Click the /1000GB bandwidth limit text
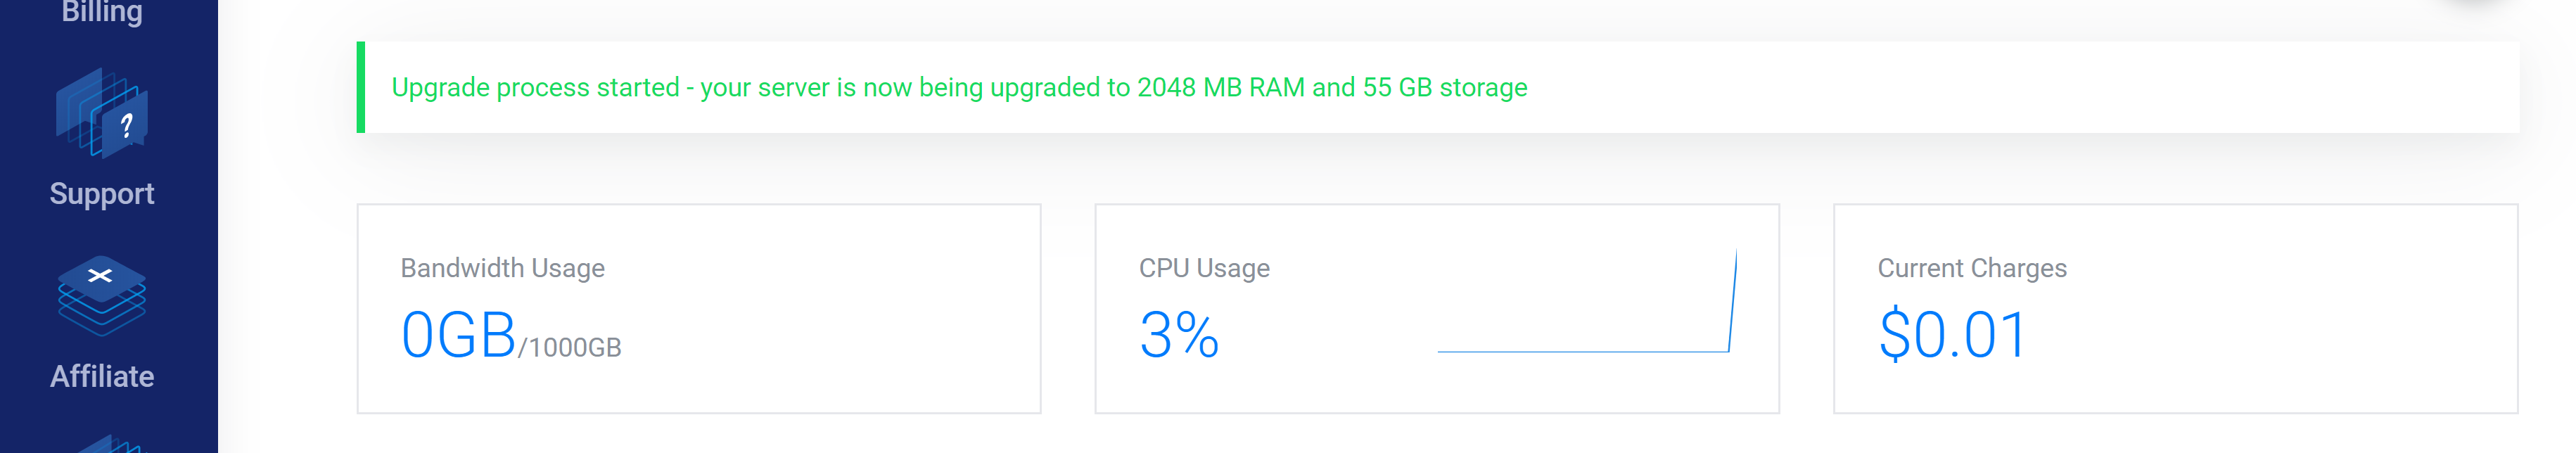This screenshot has width=2576, height=453. 570,347
